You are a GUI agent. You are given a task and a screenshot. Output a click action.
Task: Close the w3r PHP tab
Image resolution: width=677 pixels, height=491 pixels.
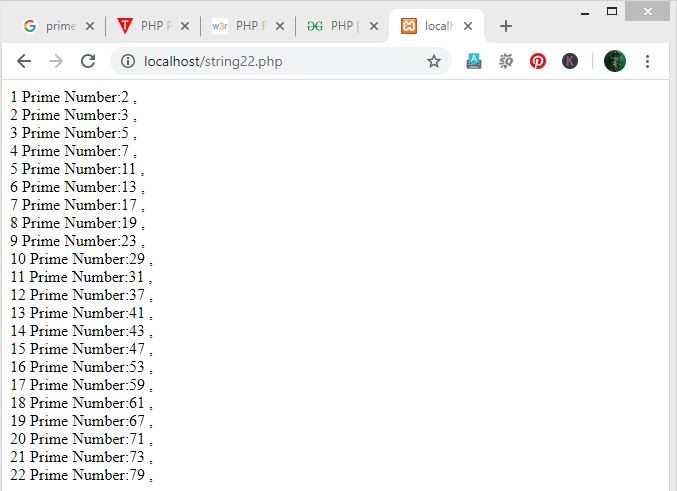[x=280, y=26]
